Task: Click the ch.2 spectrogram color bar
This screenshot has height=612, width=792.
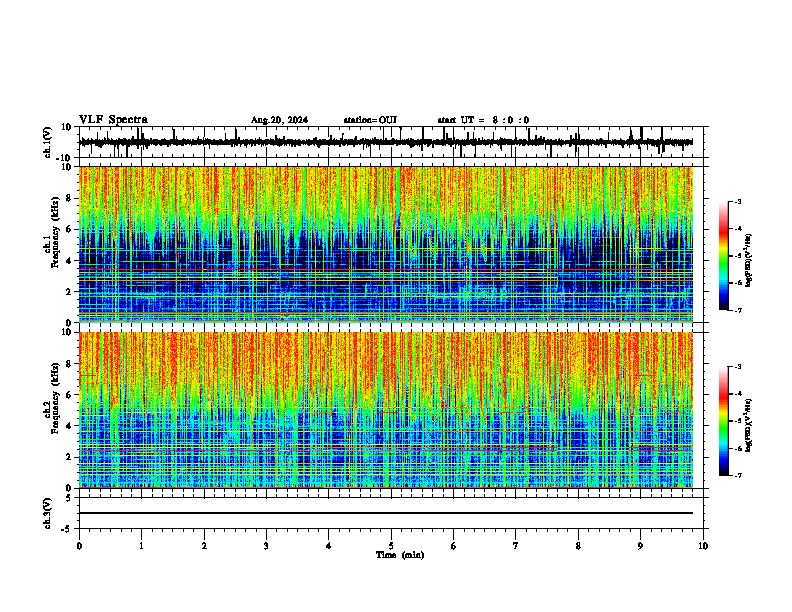Action: pos(724,421)
